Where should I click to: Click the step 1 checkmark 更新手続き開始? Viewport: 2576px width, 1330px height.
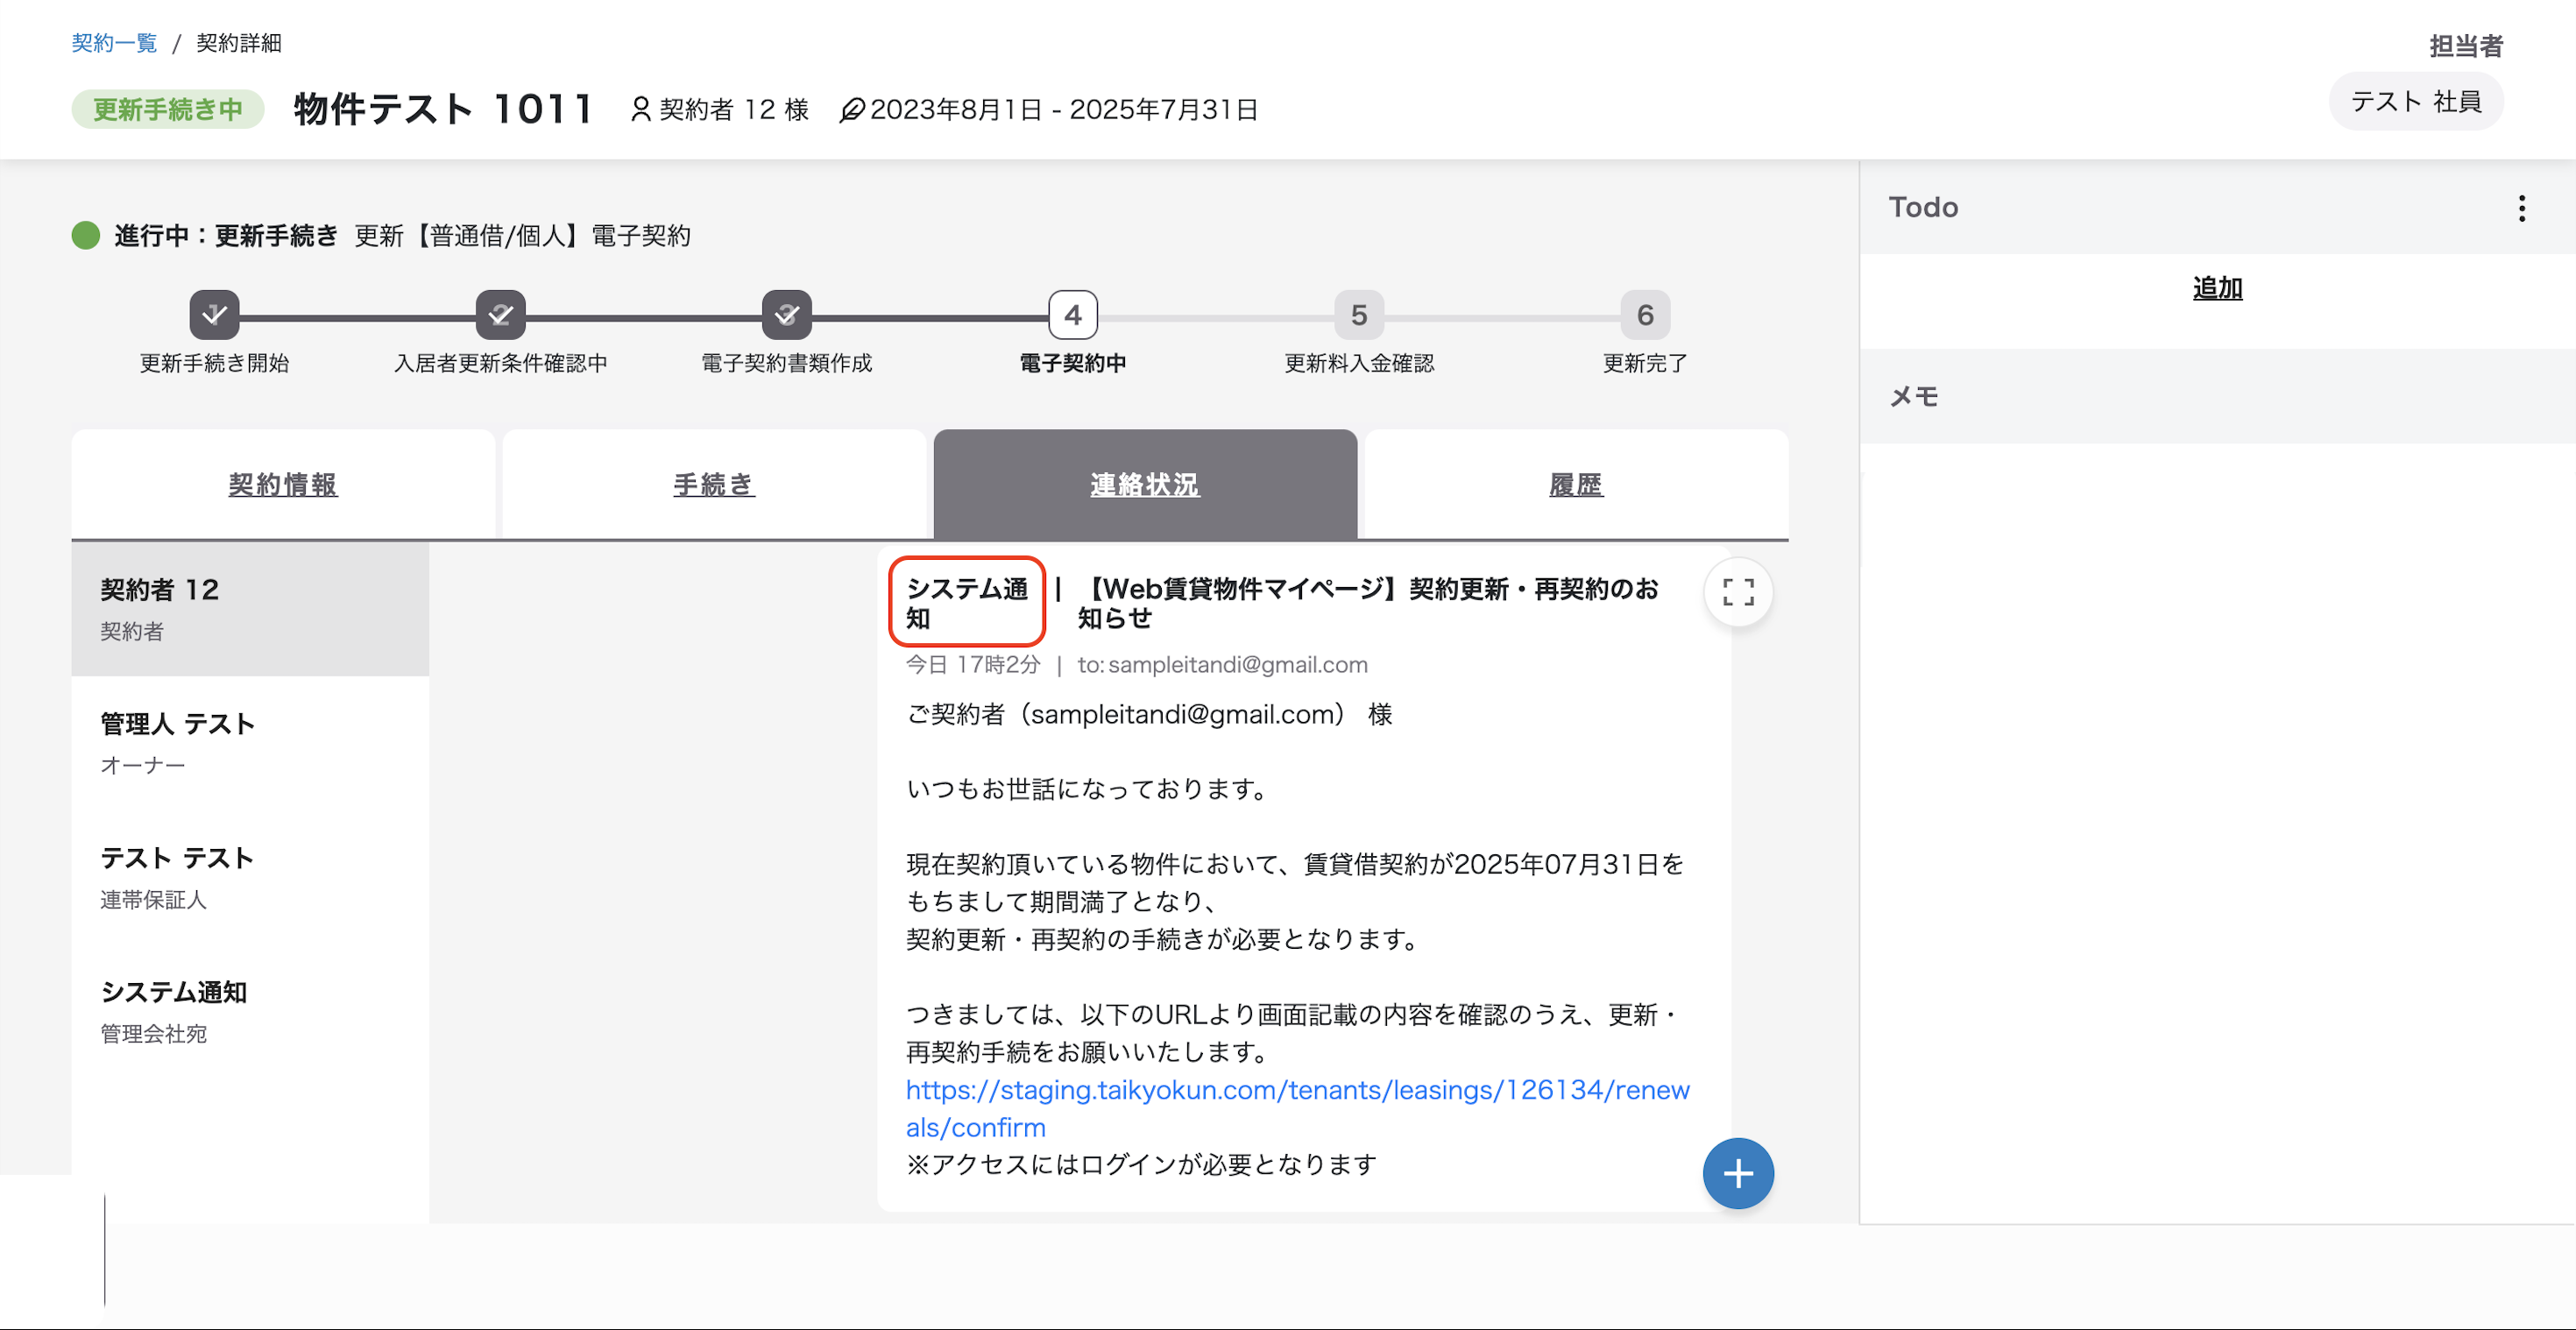pyautogui.click(x=214, y=315)
